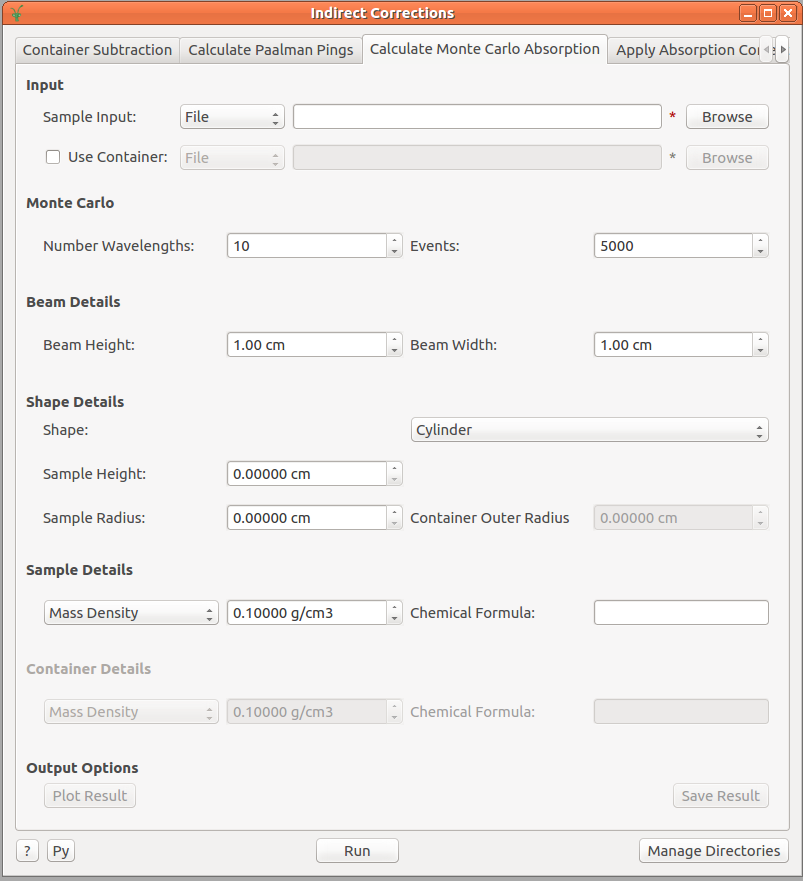Increase the Beam Height value

(x=395, y=339)
